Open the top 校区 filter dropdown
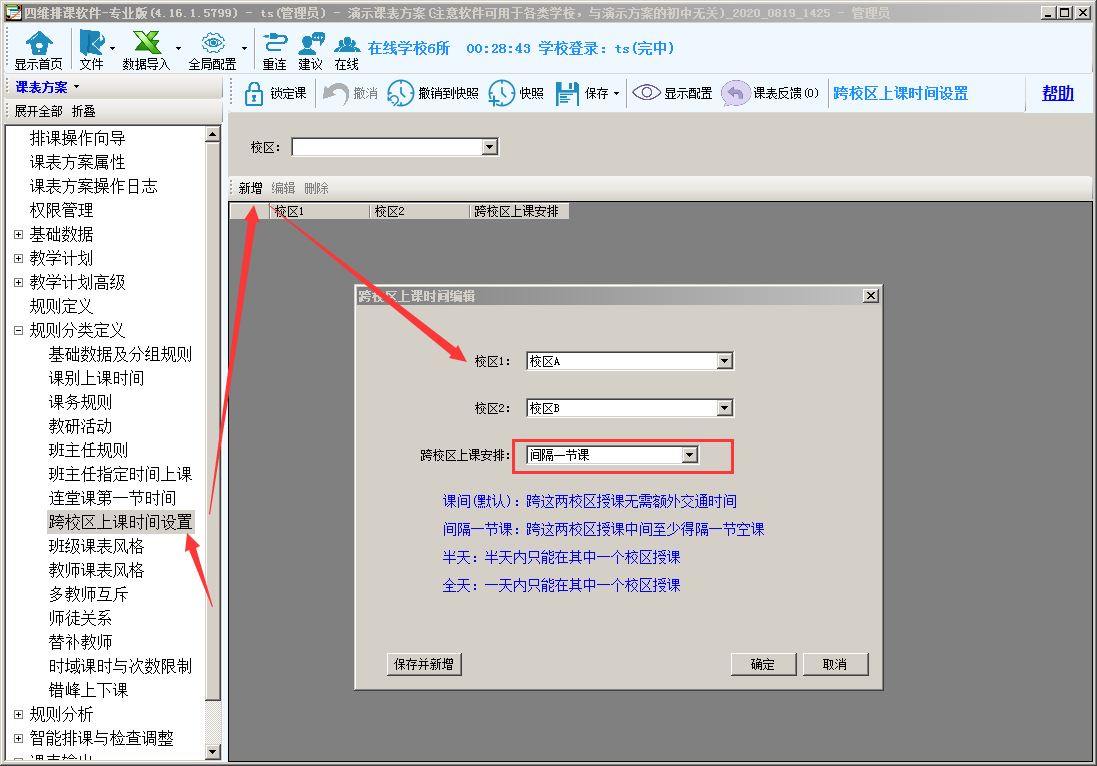1097x766 pixels. [x=489, y=147]
